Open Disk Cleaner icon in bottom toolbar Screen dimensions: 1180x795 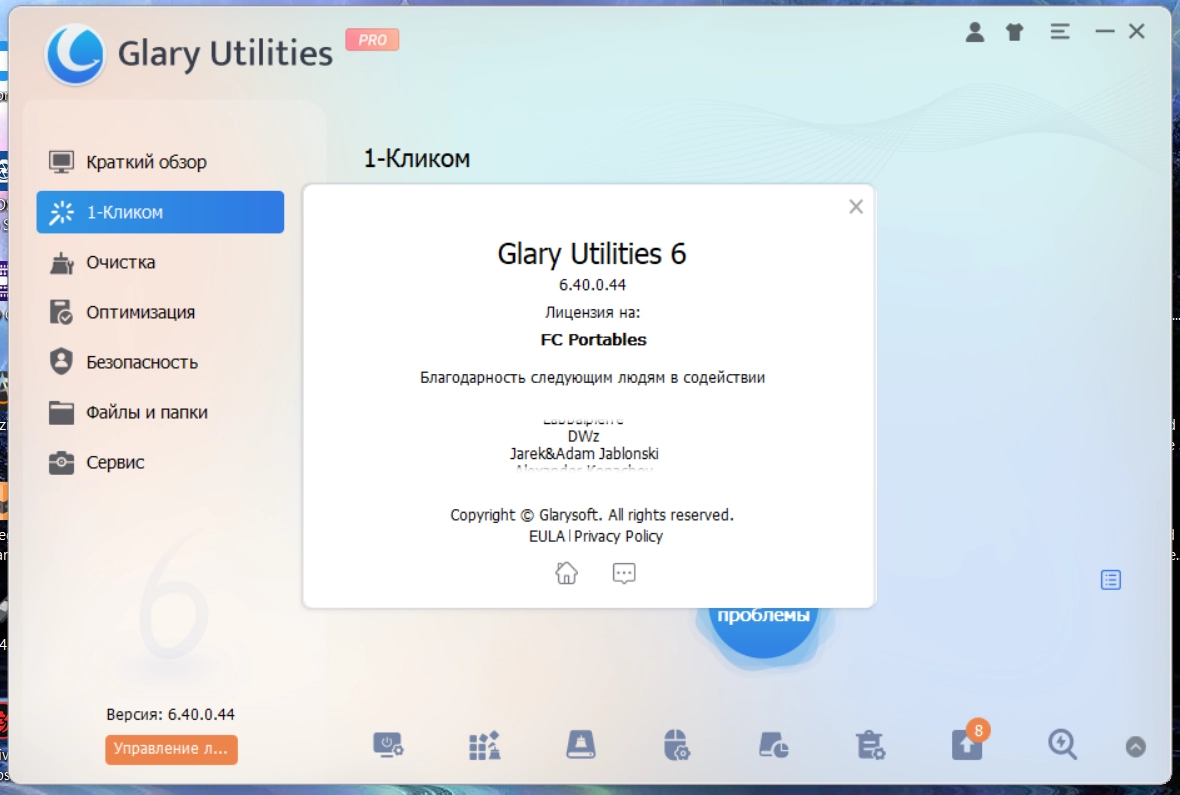click(580, 745)
